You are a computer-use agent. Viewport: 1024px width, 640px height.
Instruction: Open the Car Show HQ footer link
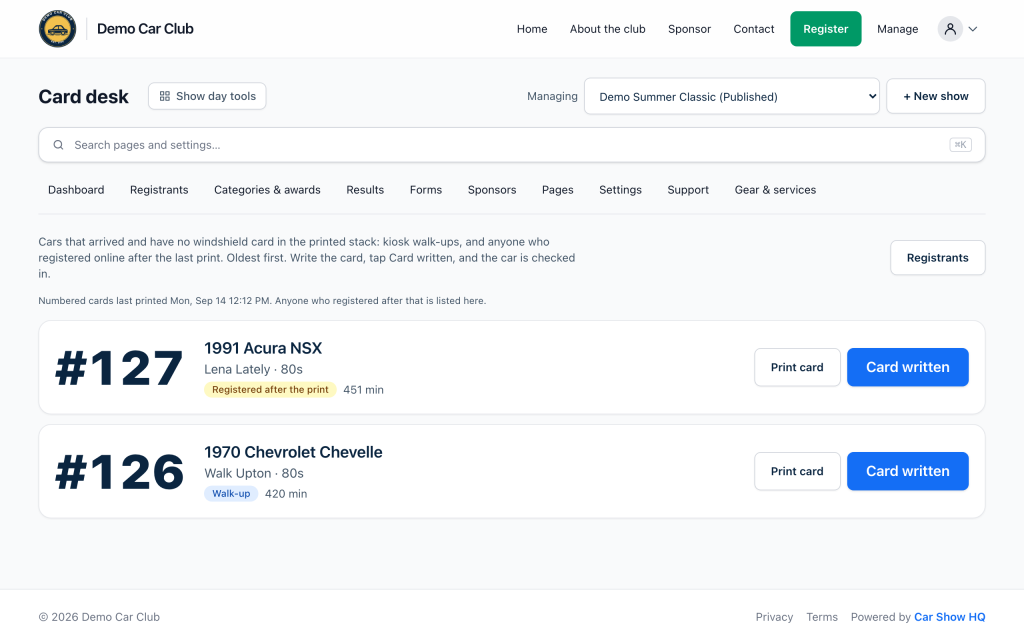point(949,617)
